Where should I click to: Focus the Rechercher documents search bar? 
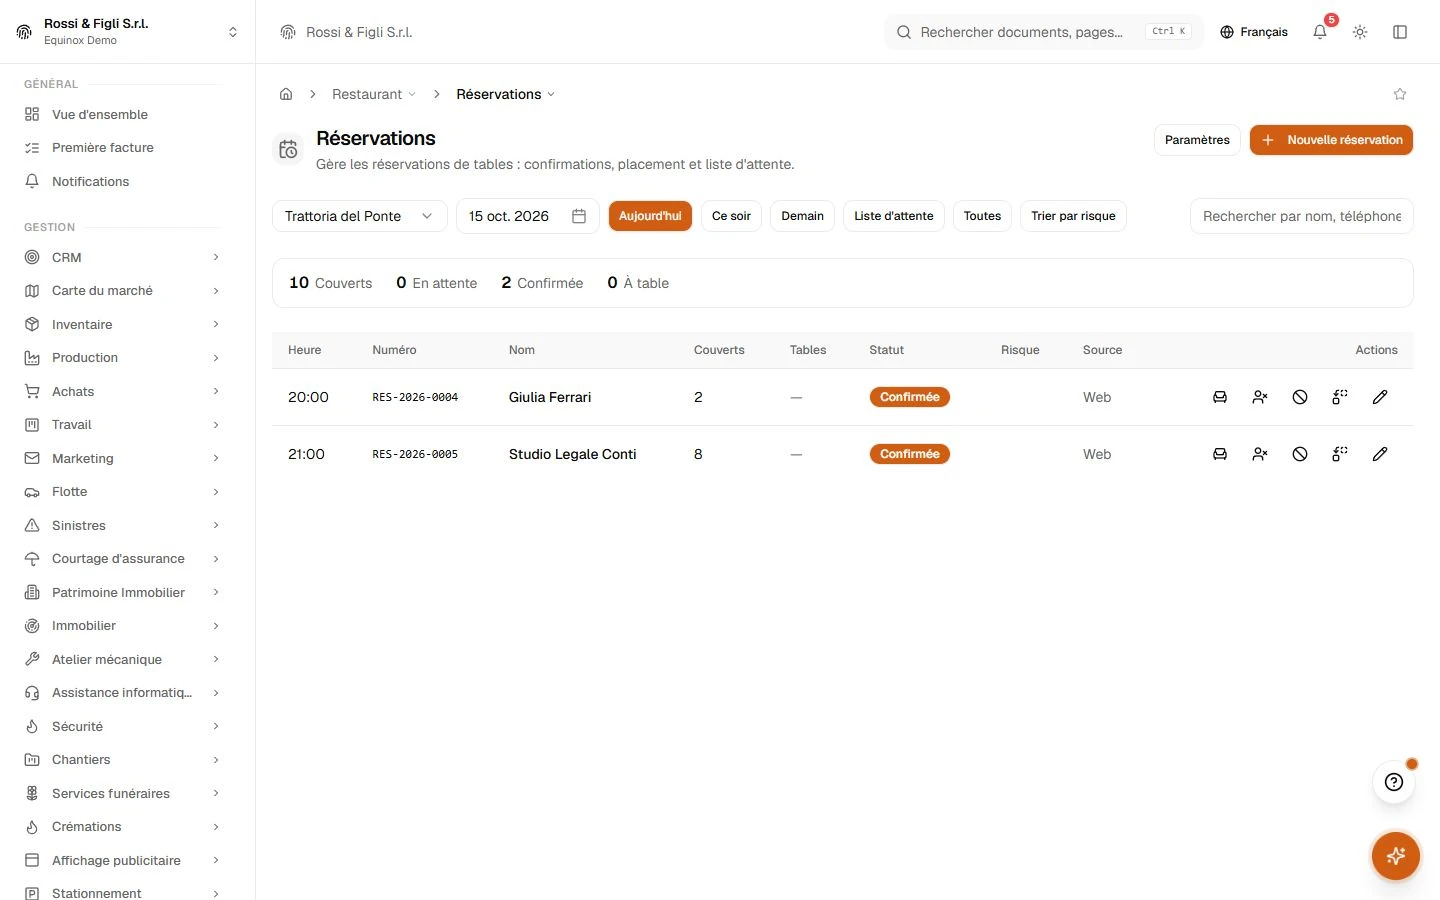click(1043, 32)
